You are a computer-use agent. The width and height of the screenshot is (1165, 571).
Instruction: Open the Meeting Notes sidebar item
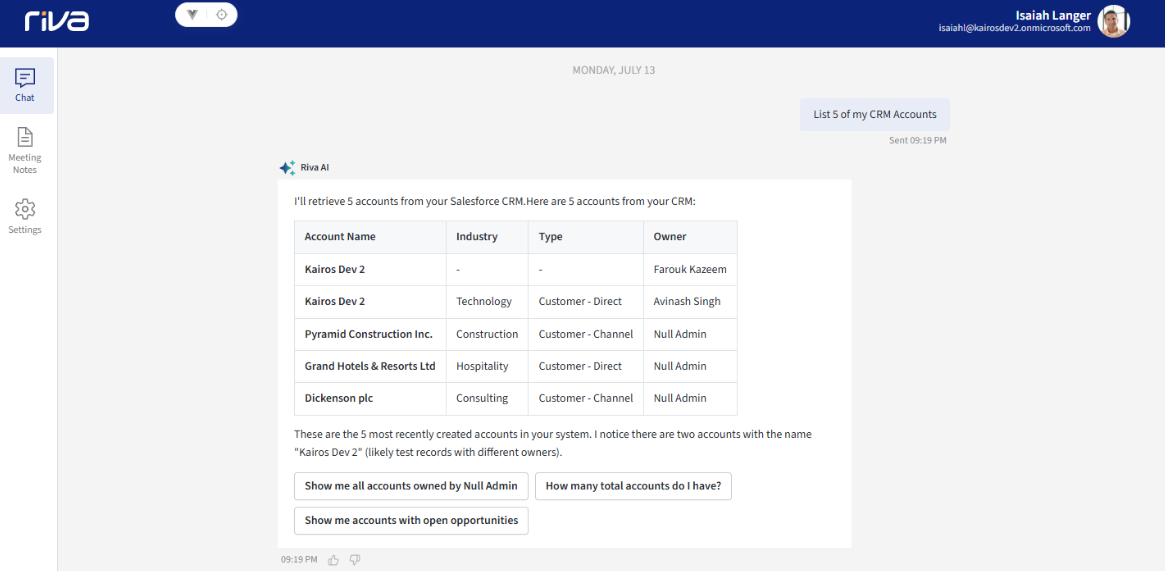tap(25, 151)
